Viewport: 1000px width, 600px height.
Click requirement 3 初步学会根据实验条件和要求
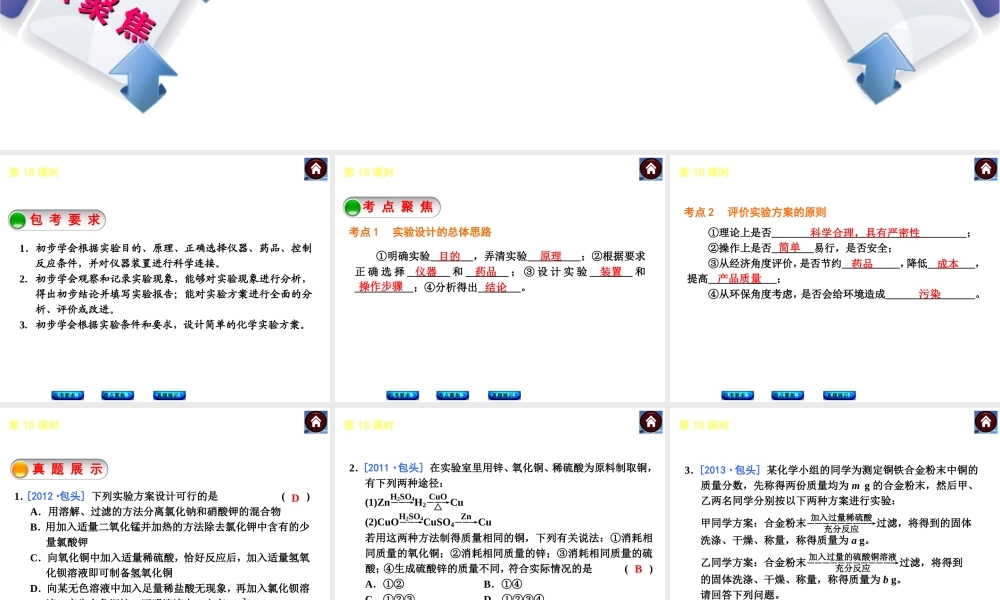[x=163, y=325]
